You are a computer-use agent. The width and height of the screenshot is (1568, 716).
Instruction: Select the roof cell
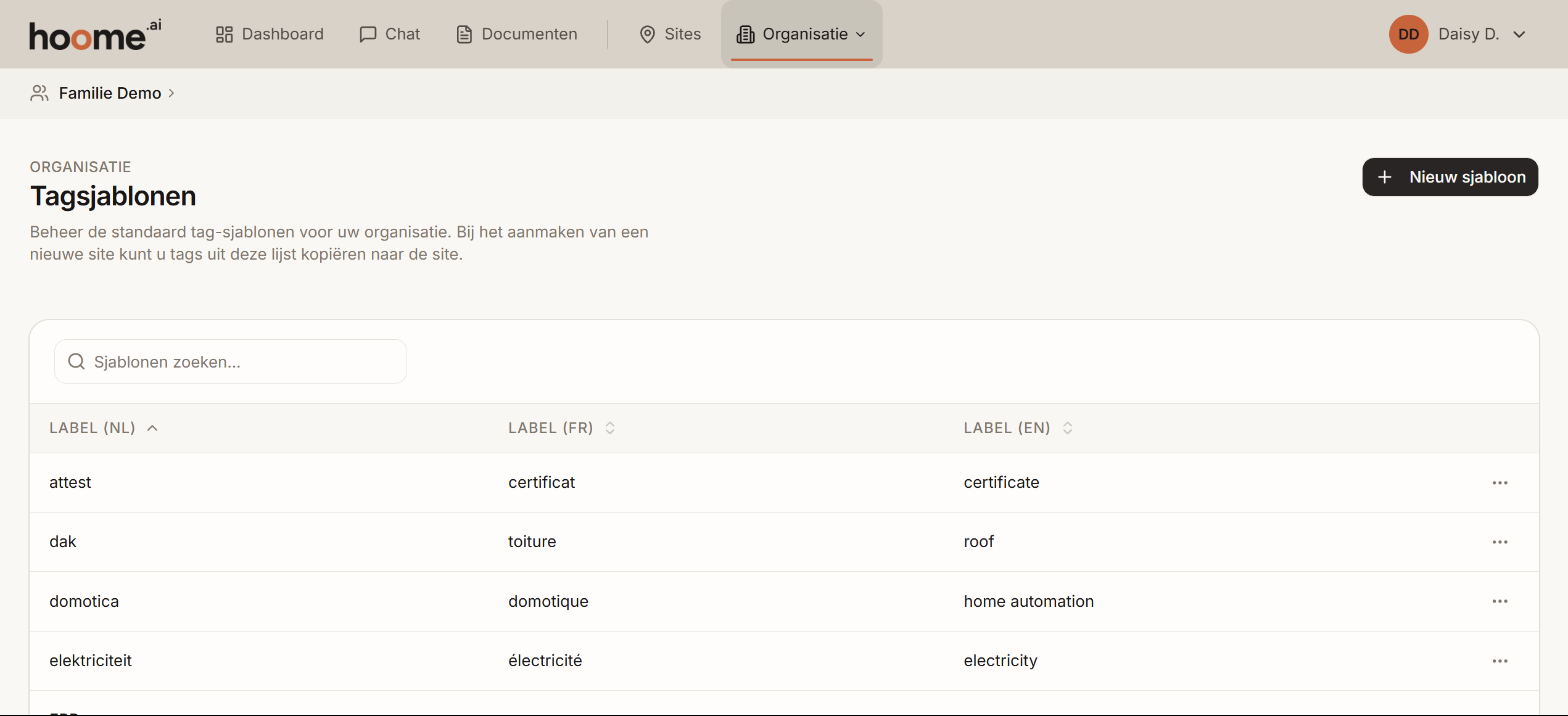point(979,542)
